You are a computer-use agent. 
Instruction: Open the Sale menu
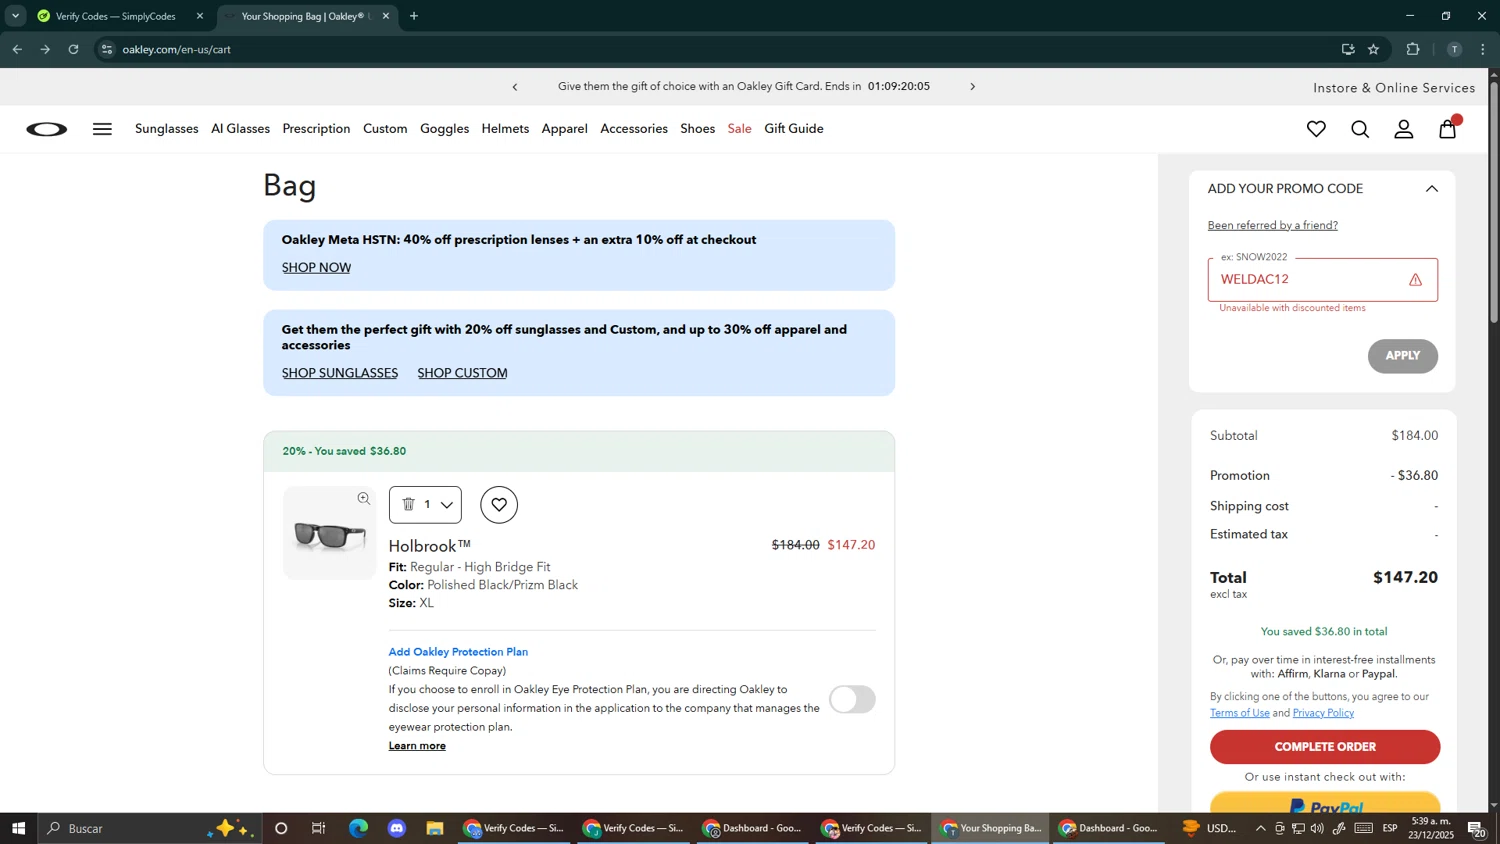coord(739,129)
